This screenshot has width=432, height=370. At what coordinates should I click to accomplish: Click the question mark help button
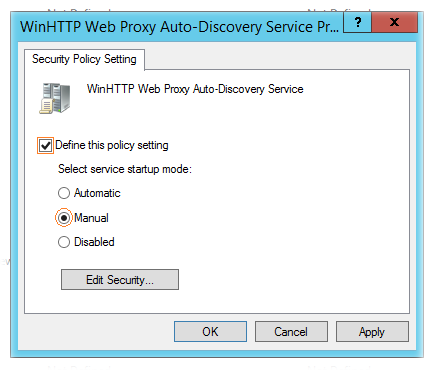point(357,22)
